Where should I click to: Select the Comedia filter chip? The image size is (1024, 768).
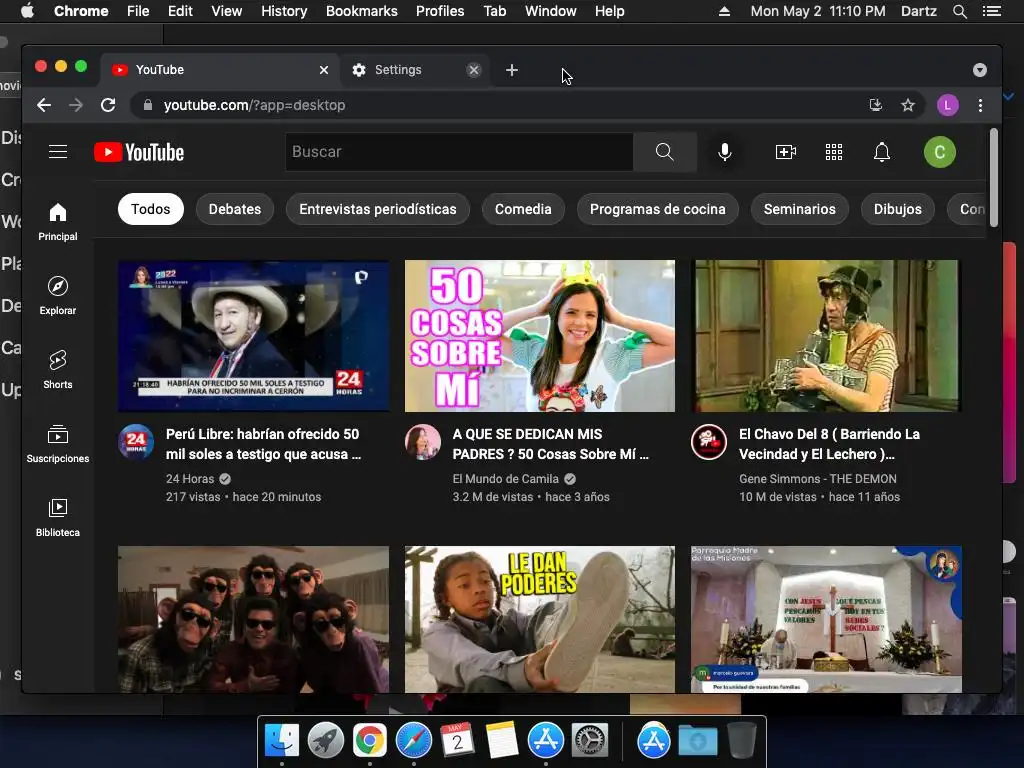point(523,209)
